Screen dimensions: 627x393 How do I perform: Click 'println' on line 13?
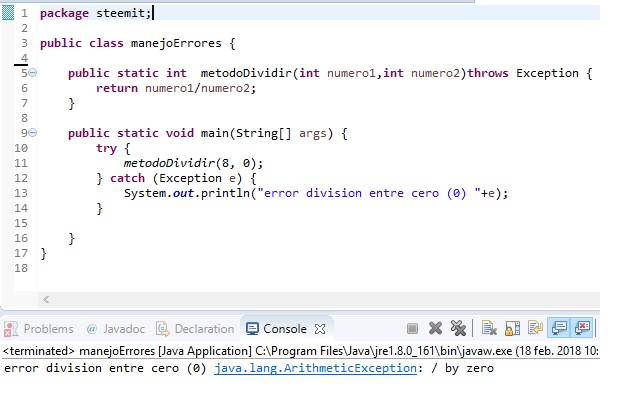tap(225, 194)
